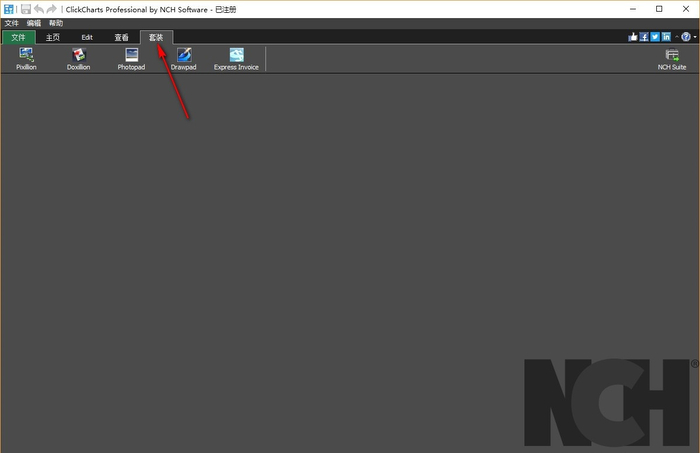Click the thumbs-up like icon
Screen dimensions: 700x453
[633, 37]
